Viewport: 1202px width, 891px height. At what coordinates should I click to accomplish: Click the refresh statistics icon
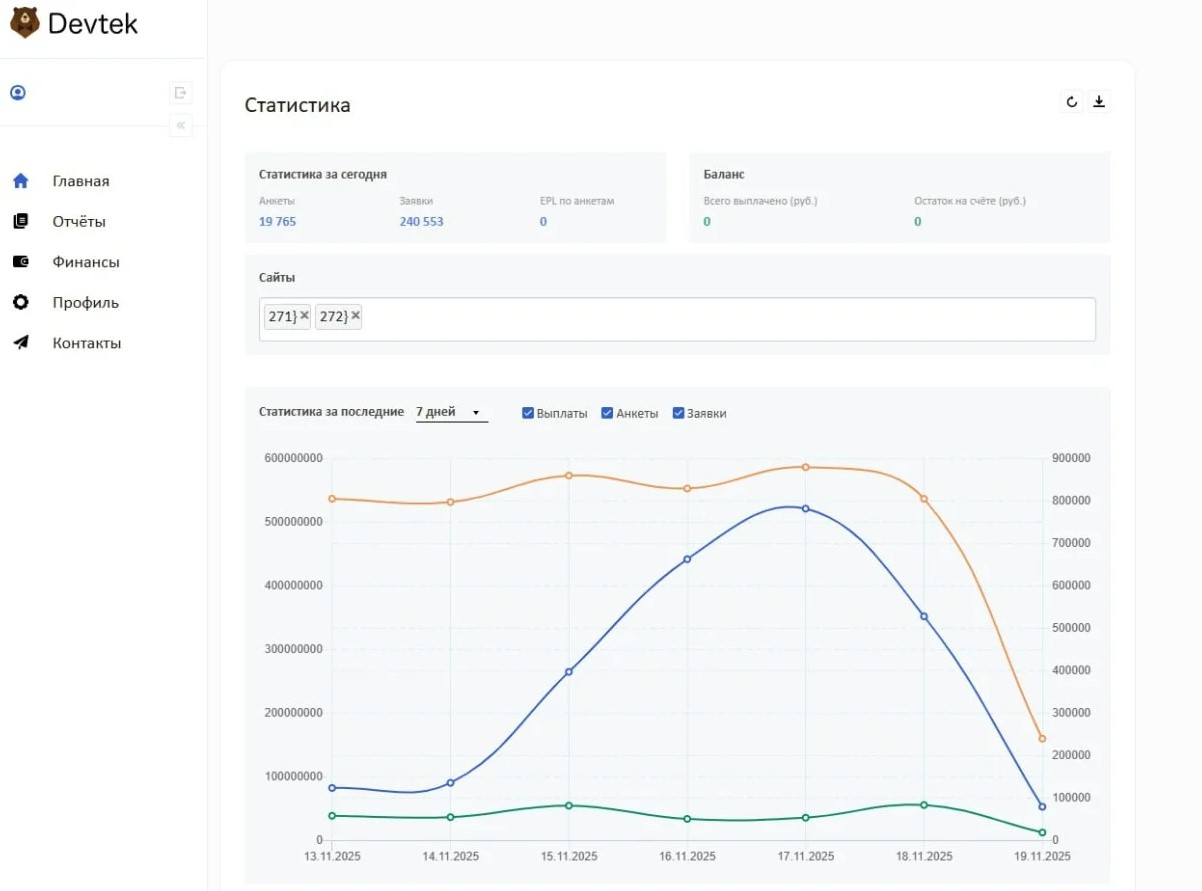tap(1071, 102)
